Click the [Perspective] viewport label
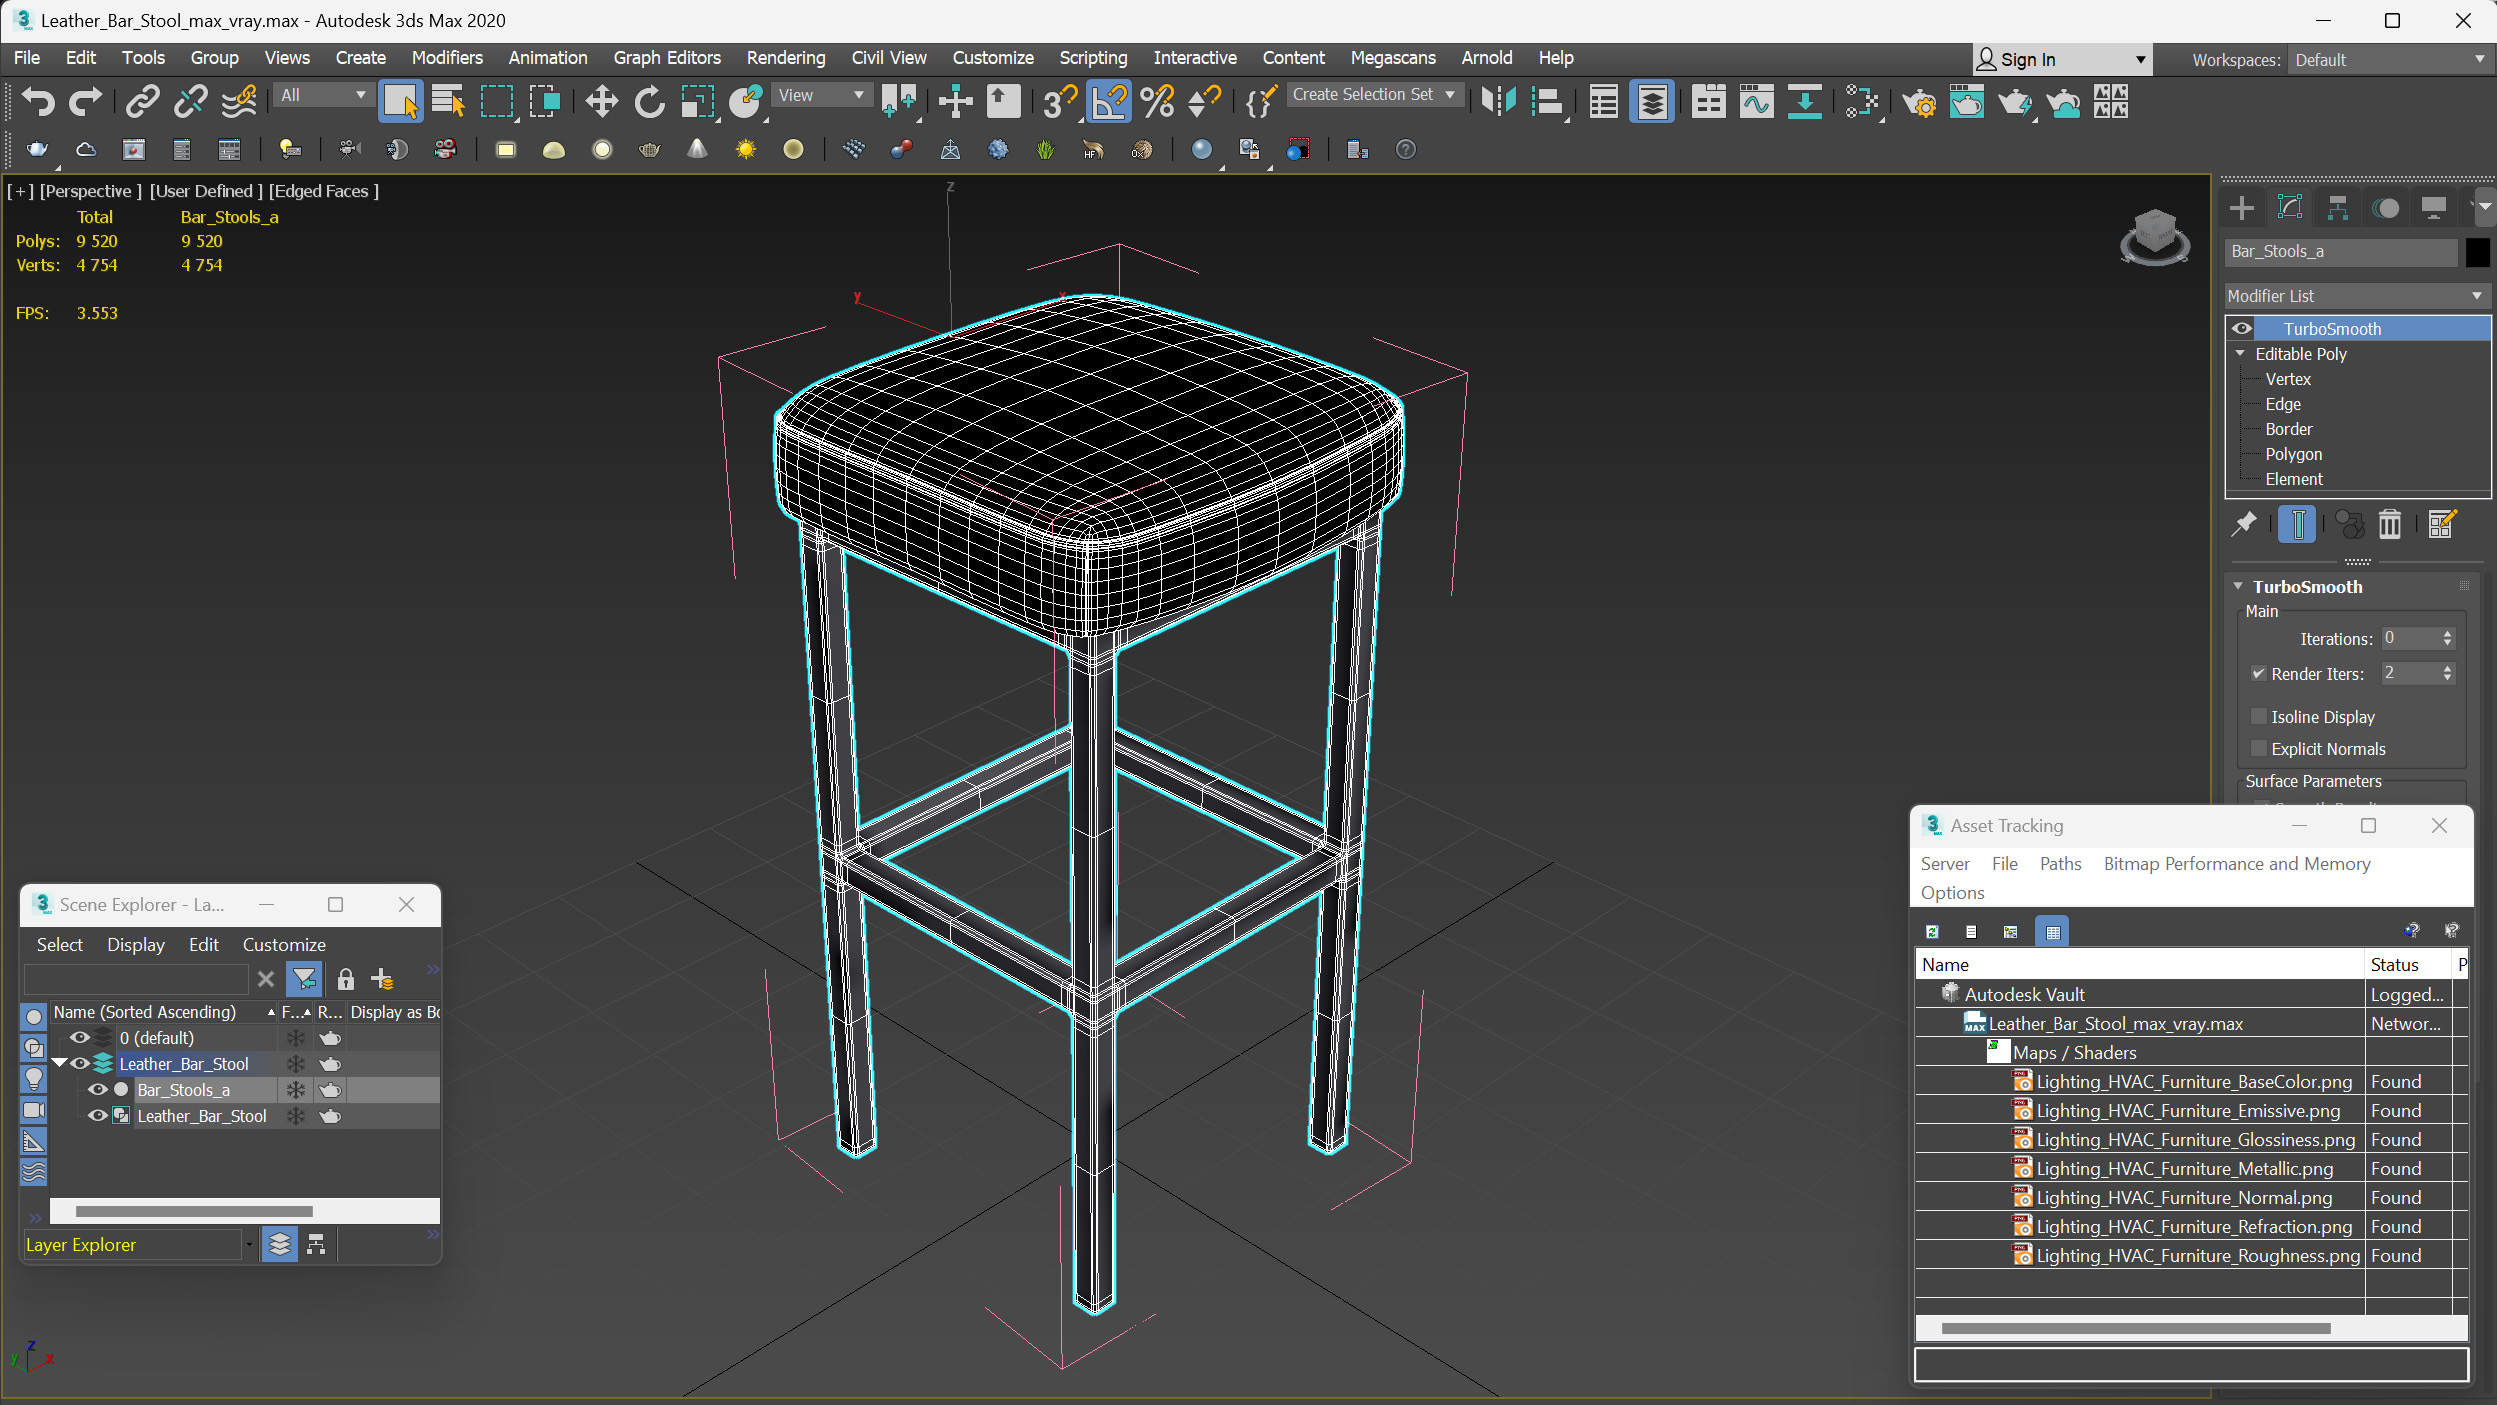2497x1405 pixels. click(x=90, y=190)
